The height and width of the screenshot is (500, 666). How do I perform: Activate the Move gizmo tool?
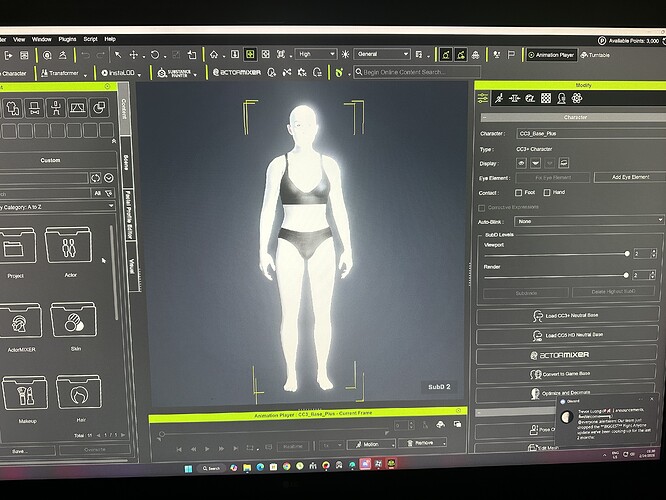134,55
